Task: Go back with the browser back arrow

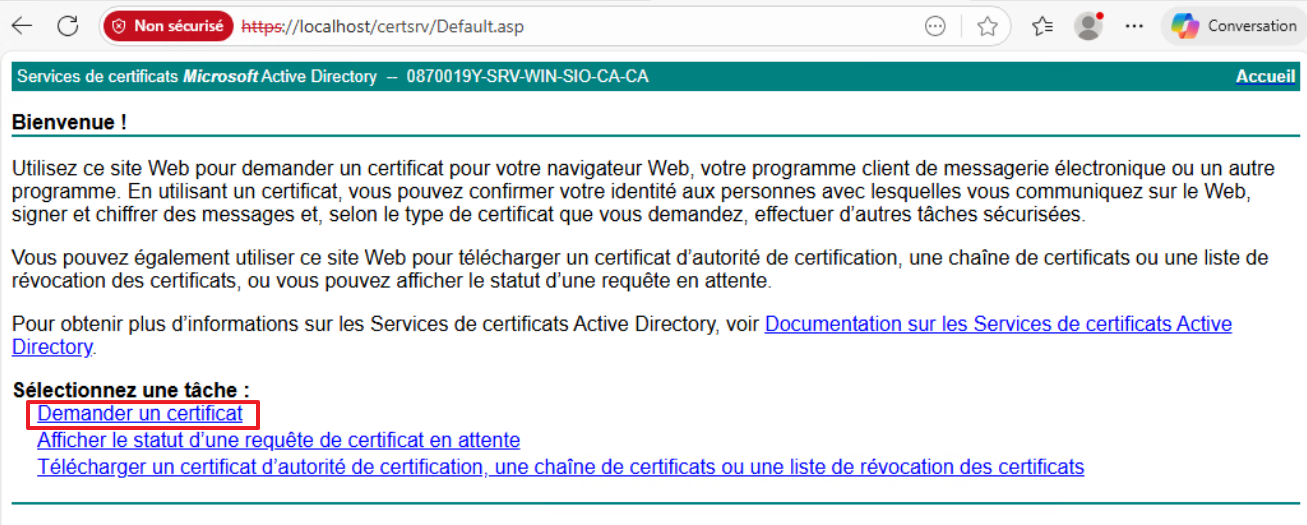Action: (x=21, y=27)
